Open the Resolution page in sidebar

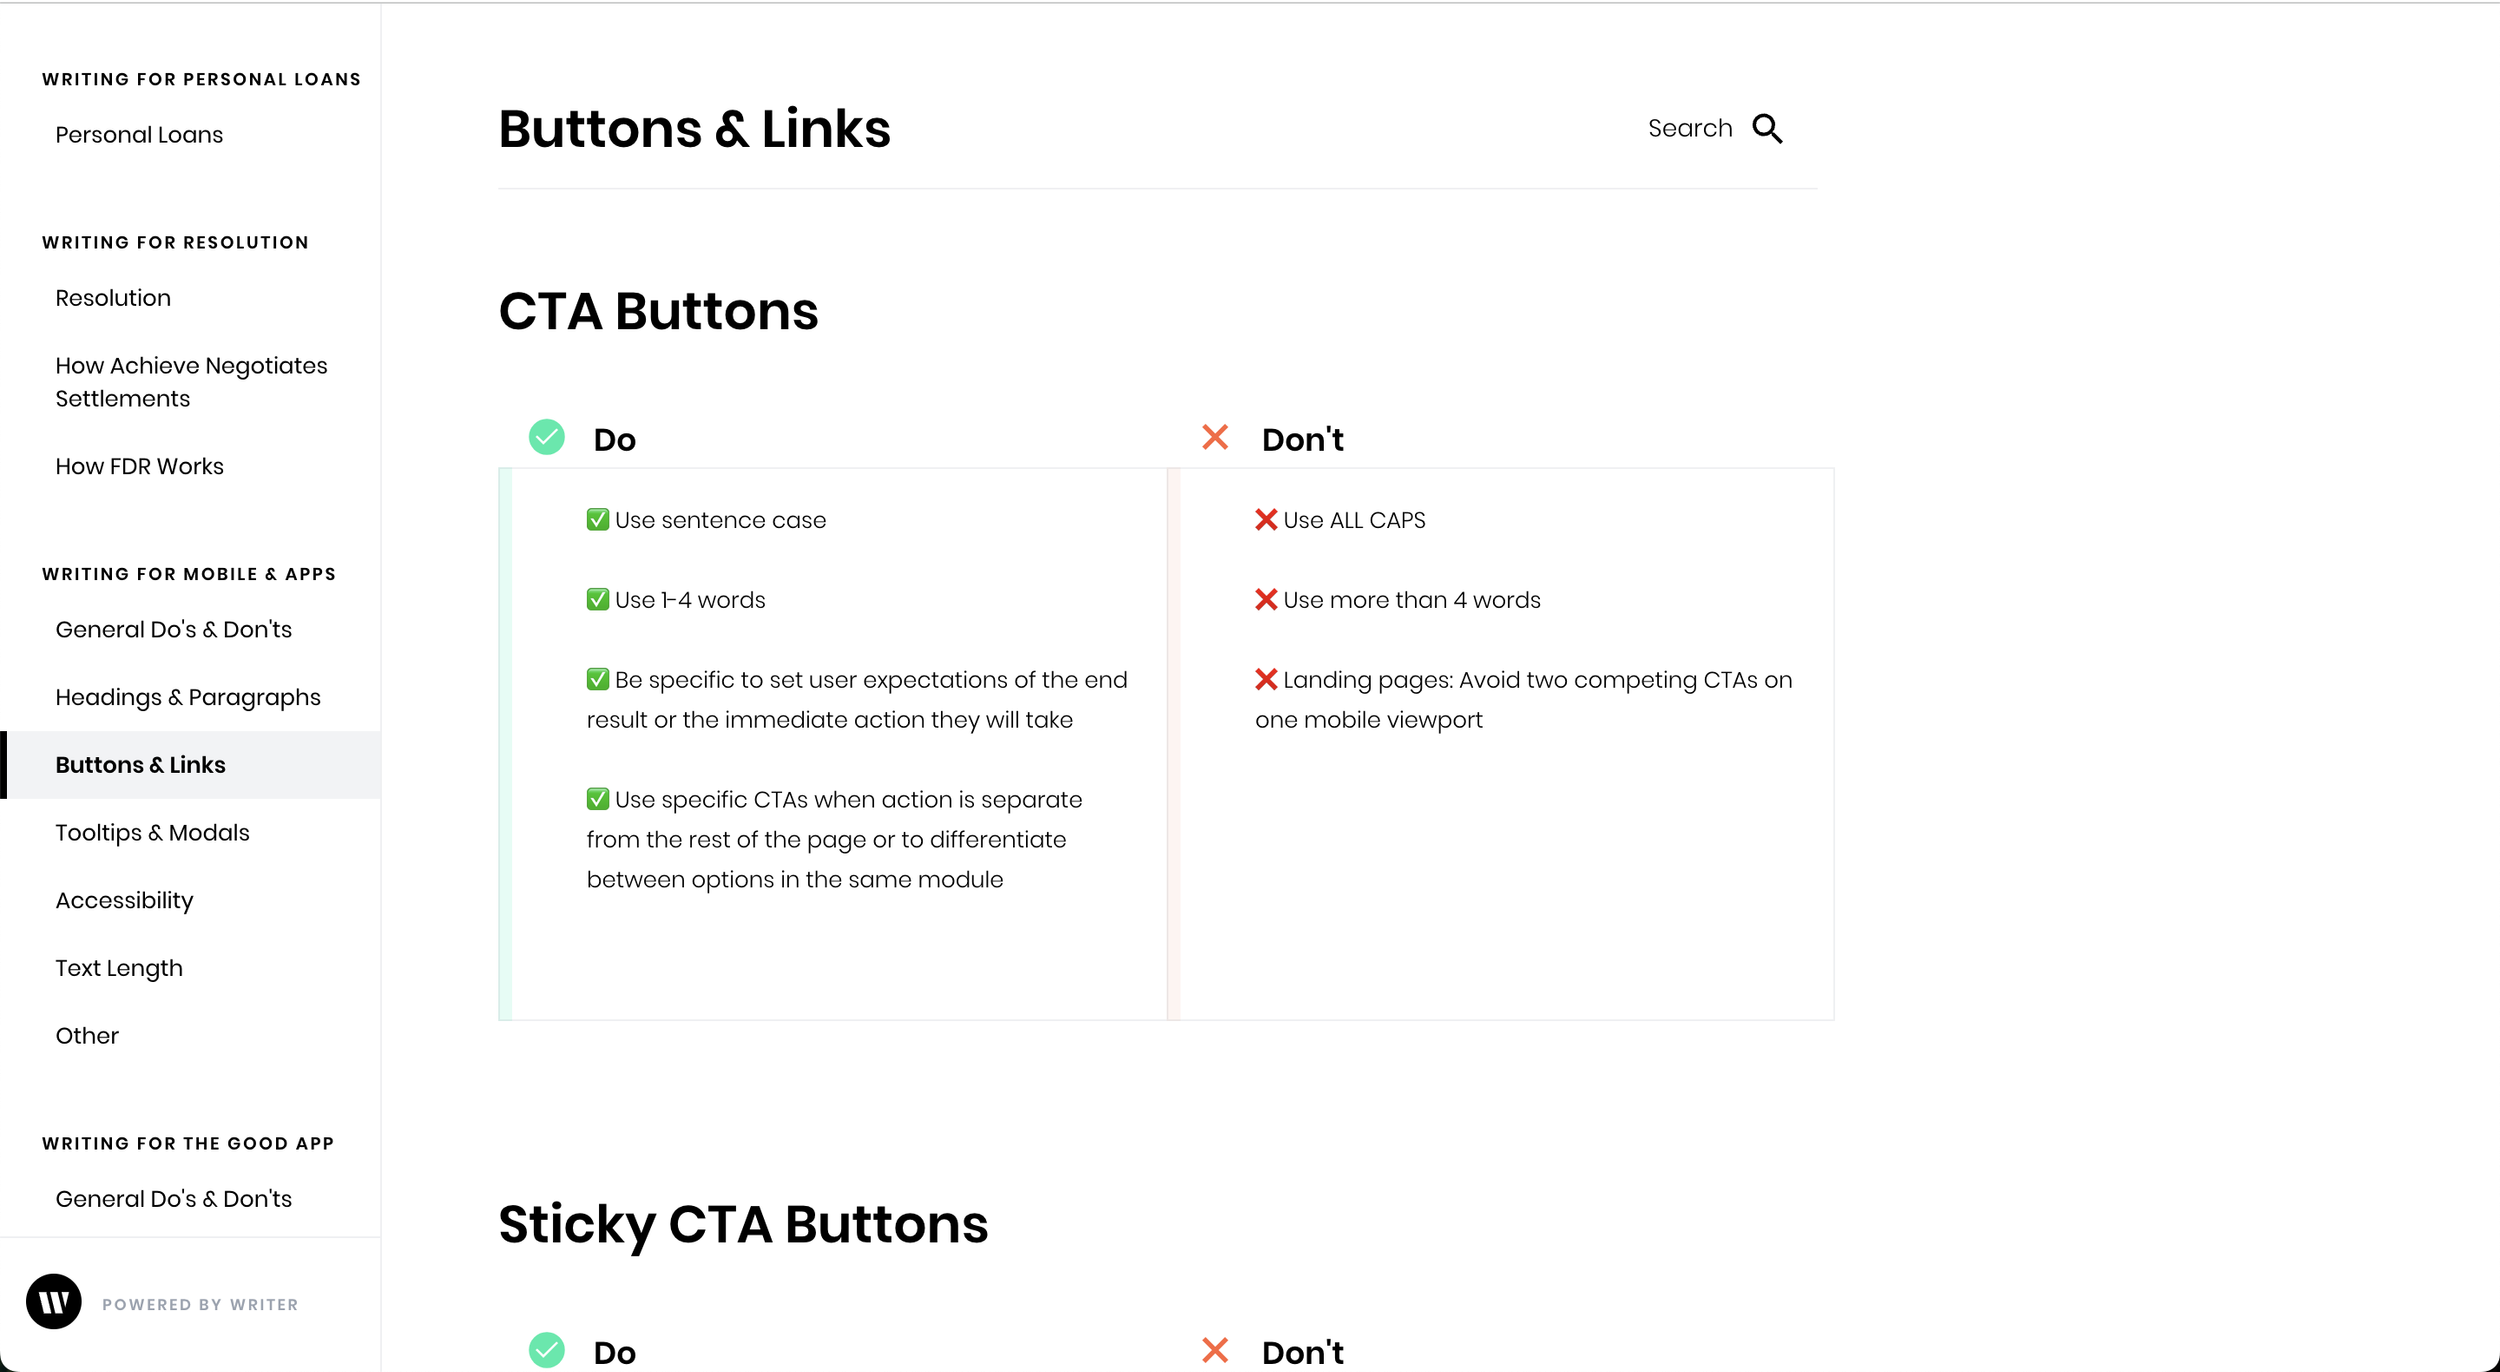coord(113,298)
